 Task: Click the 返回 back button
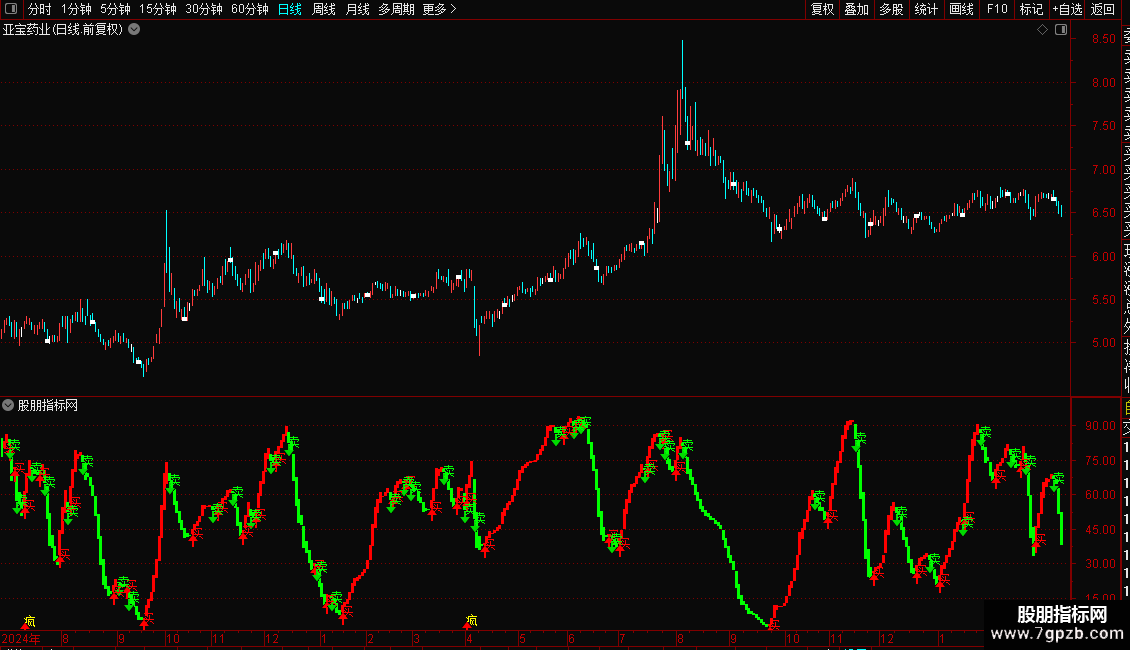[x=1103, y=9]
